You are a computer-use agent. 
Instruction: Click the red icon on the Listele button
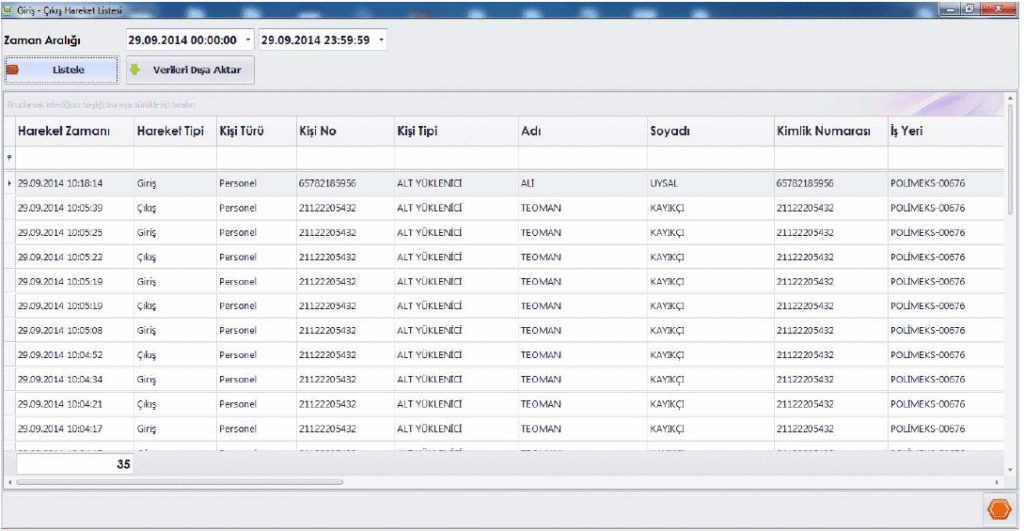tap(13, 70)
